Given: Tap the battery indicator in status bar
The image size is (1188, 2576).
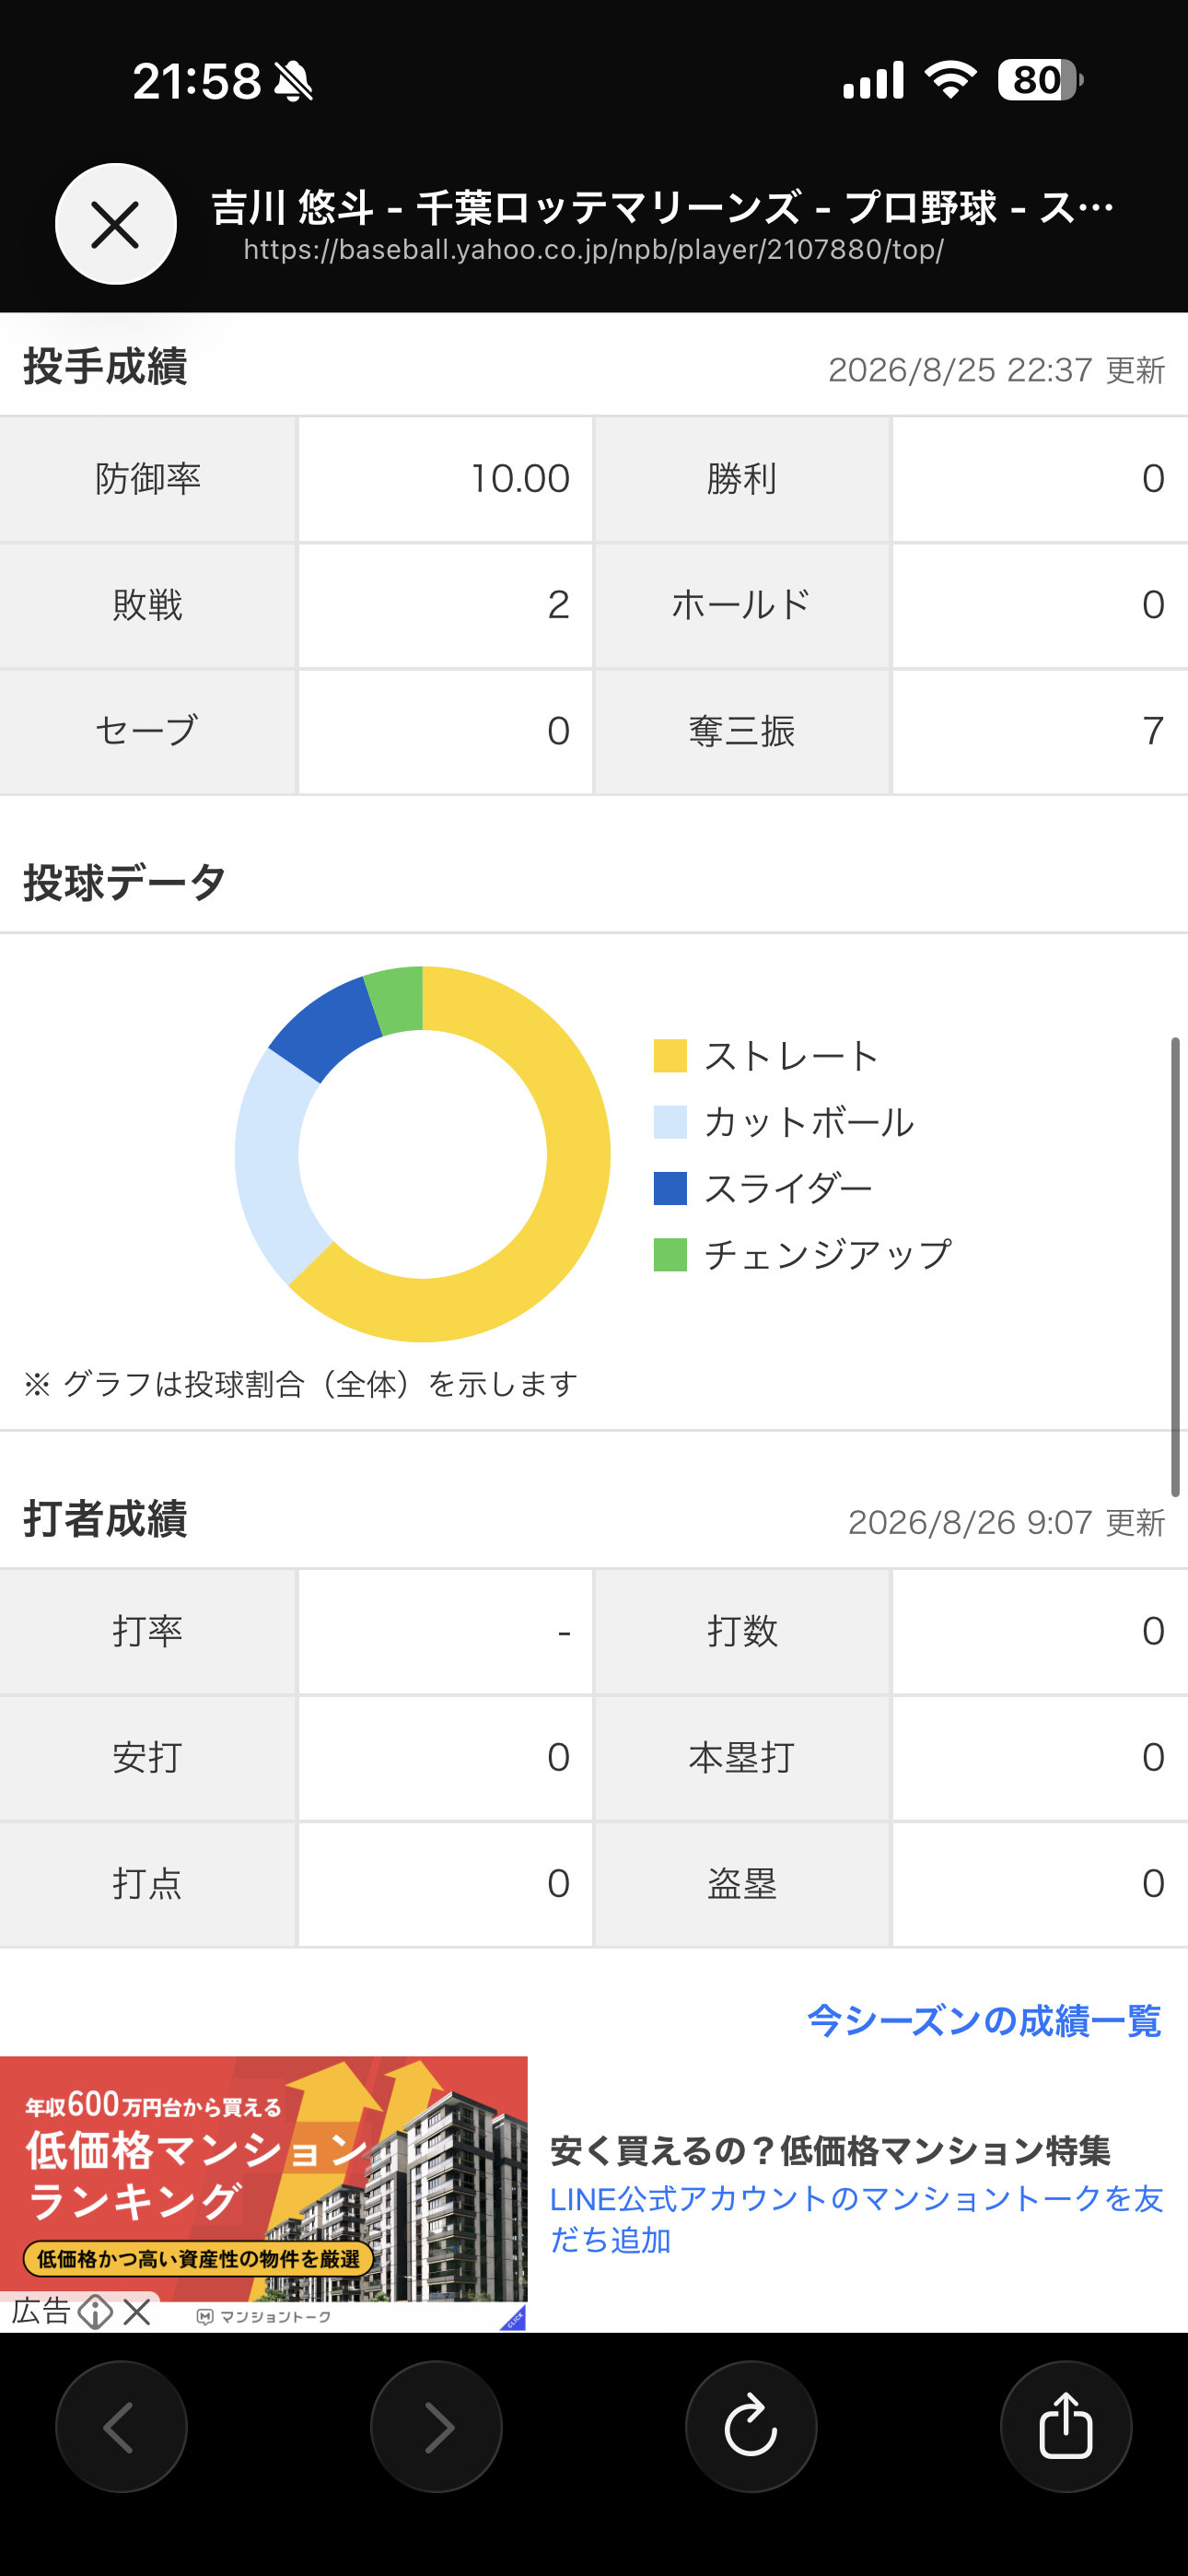Looking at the screenshot, I should (x=1040, y=80).
